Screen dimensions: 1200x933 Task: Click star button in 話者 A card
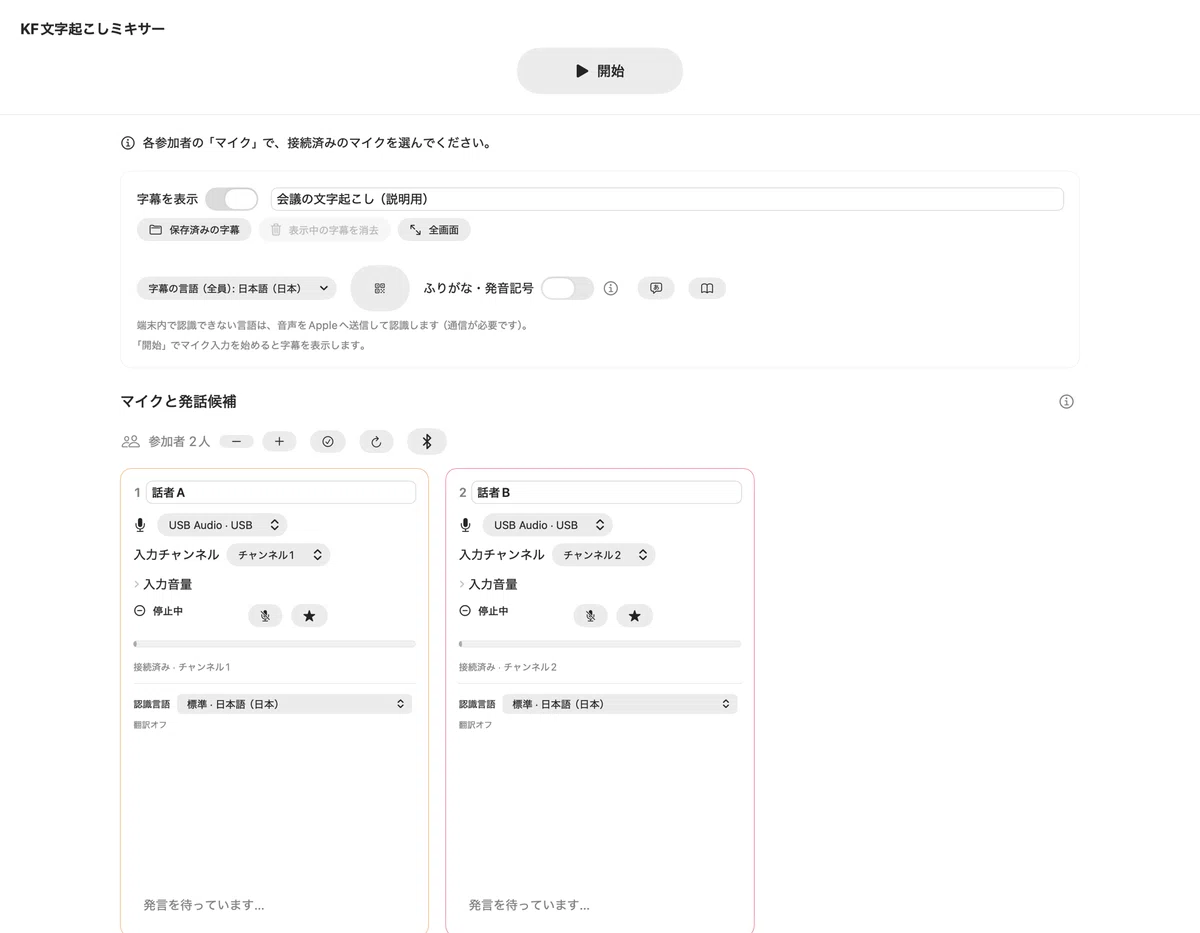click(309, 616)
